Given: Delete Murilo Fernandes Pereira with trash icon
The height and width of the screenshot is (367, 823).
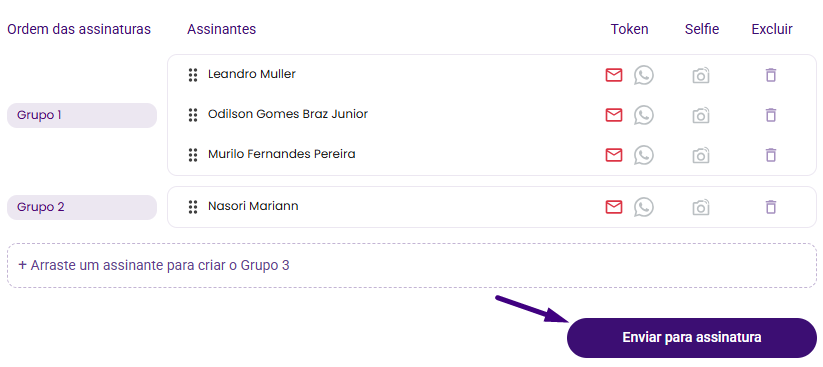Looking at the screenshot, I should click(x=771, y=155).
